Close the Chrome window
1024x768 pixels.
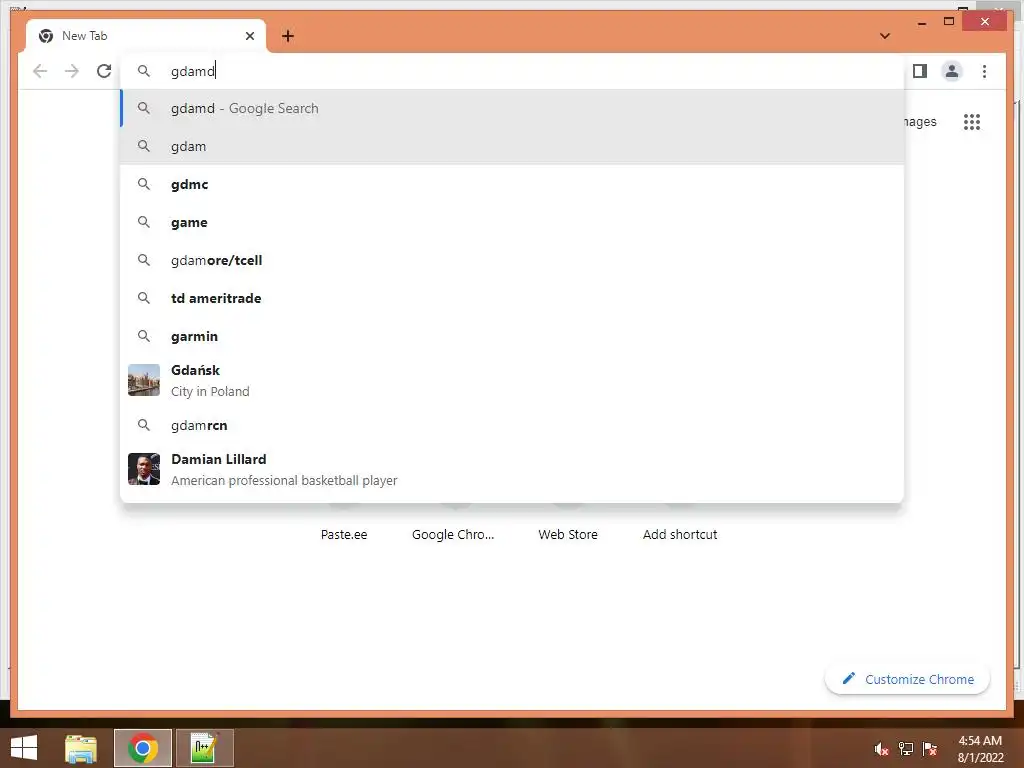coord(985,22)
